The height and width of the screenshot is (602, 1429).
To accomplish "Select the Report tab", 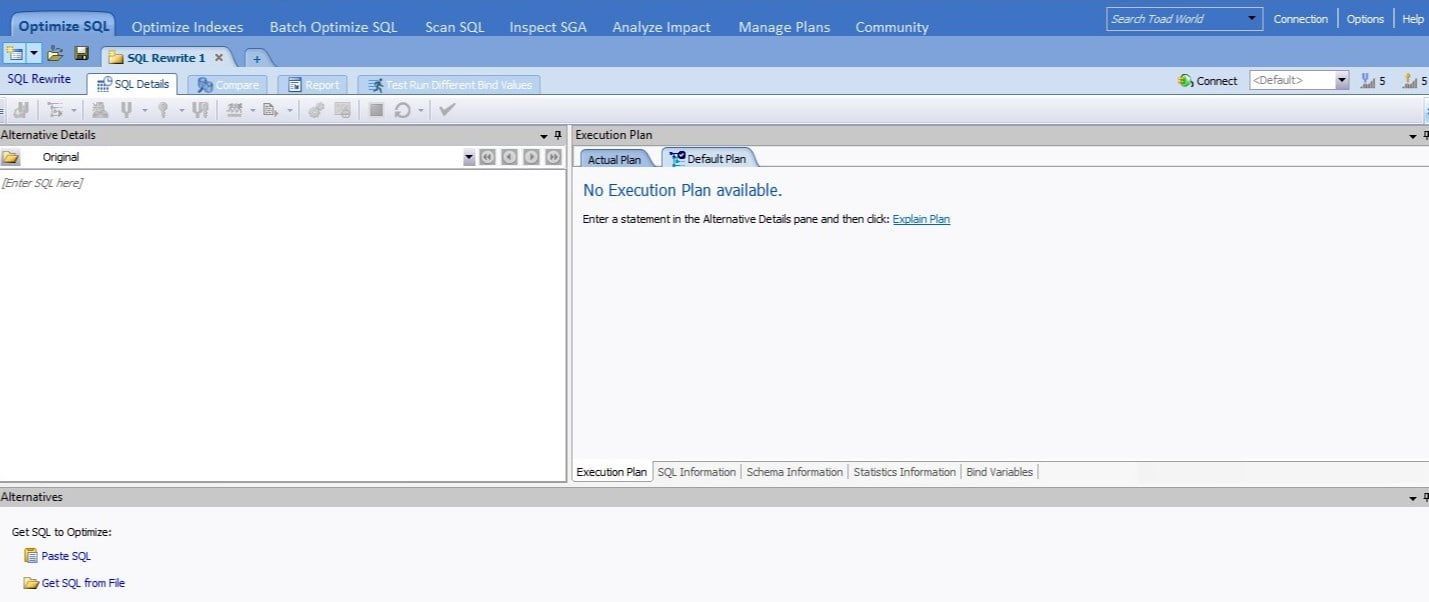I will click(313, 85).
